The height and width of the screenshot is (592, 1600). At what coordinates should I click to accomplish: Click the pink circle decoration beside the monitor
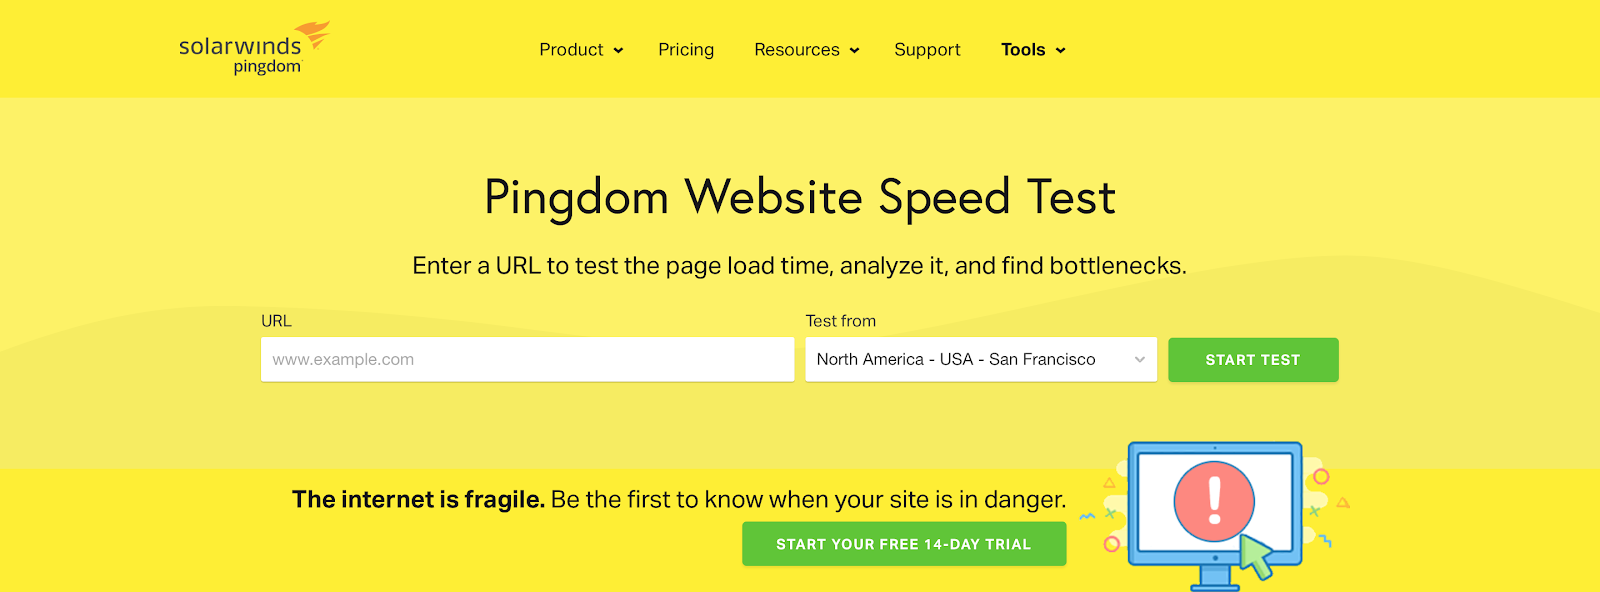pyautogui.click(x=1320, y=474)
